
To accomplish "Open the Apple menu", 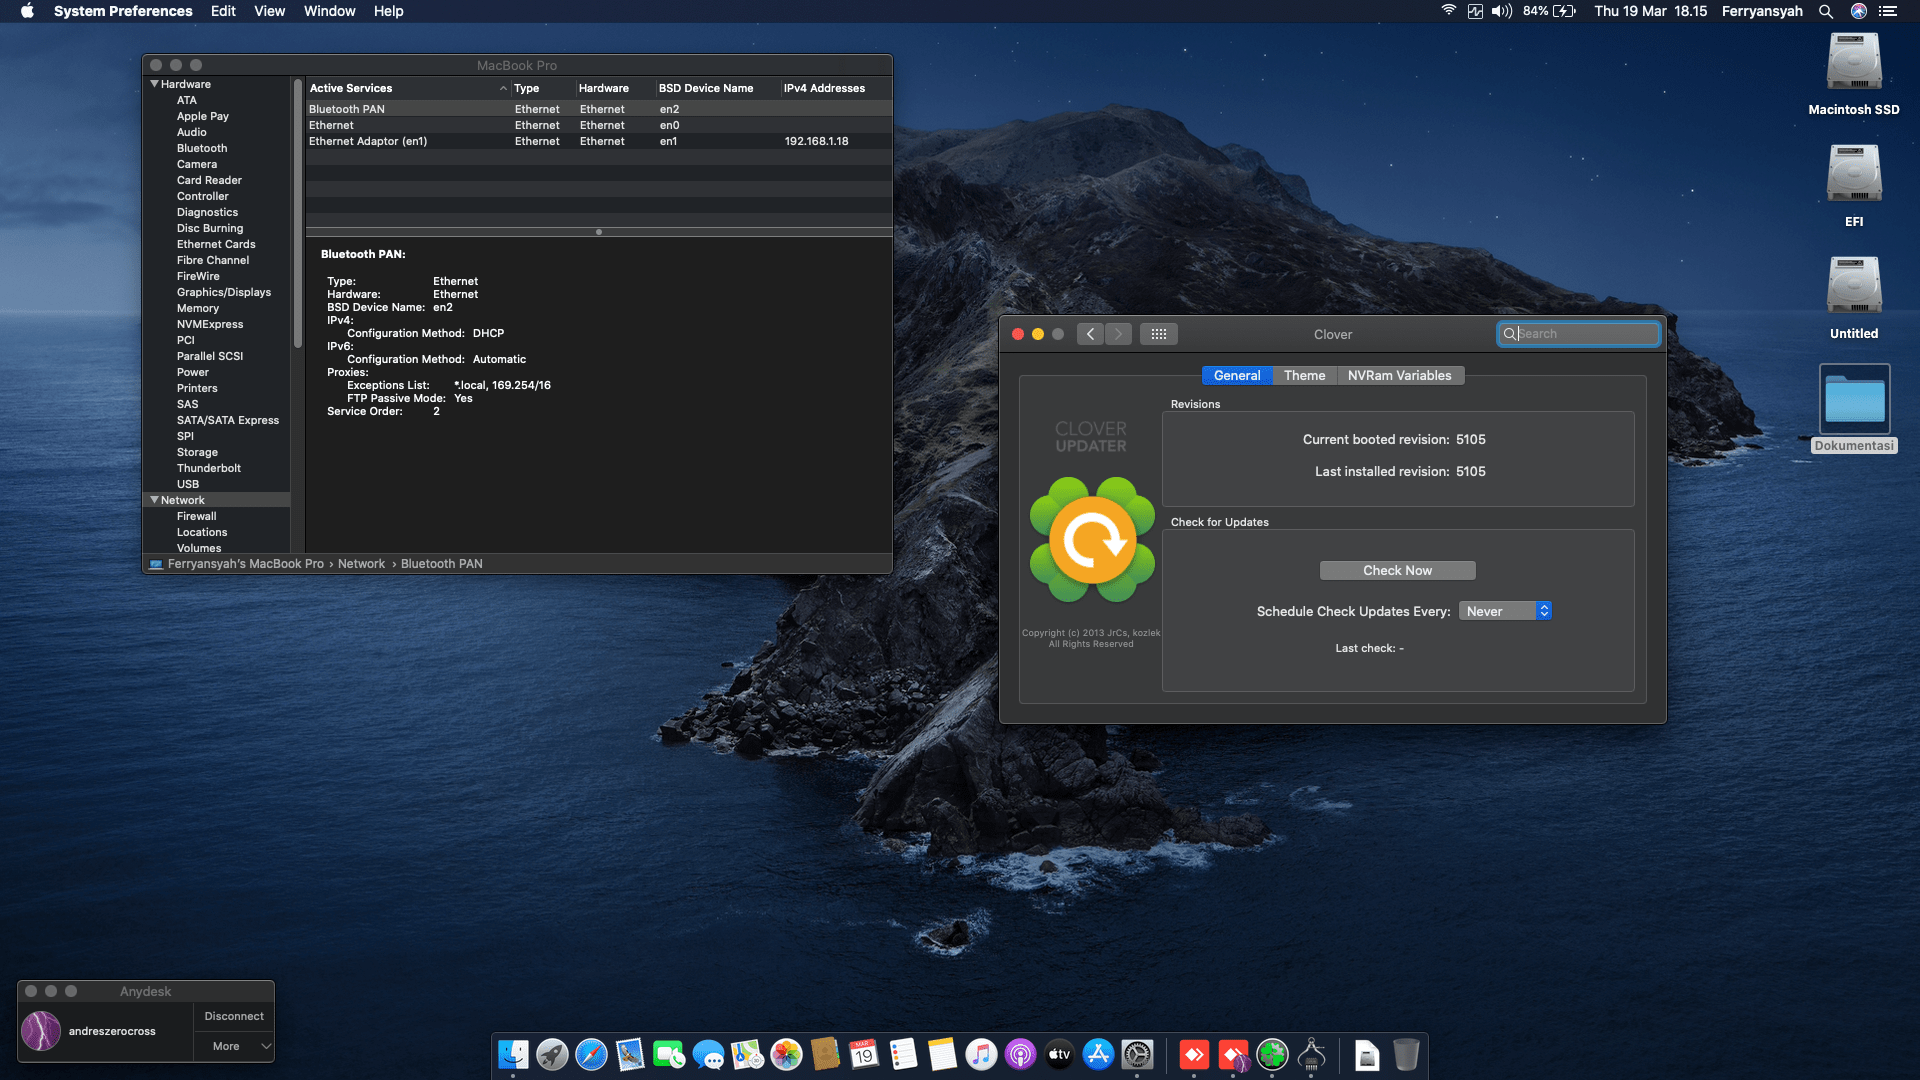I will coord(27,11).
